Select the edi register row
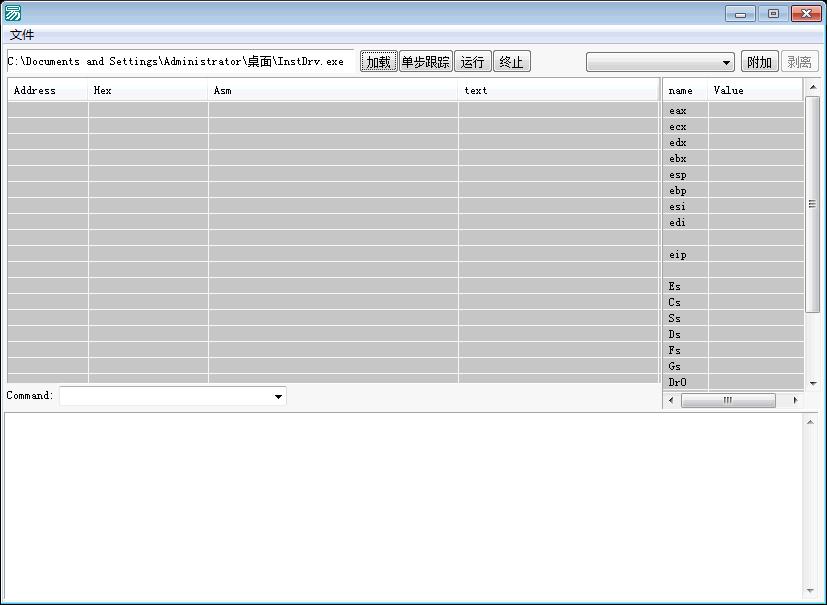 click(733, 222)
